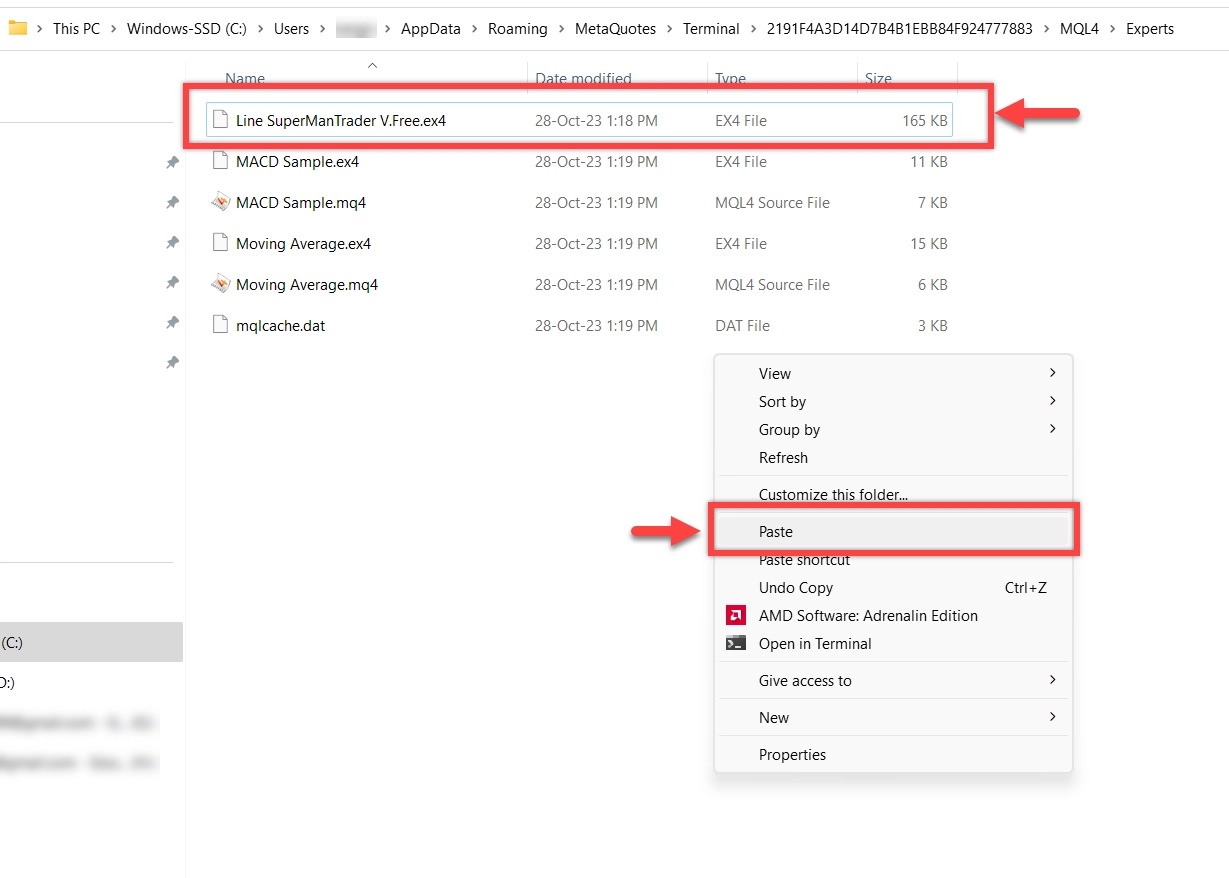This screenshot has width=1229, height=878.
Task: Navigate to MQL4 in the breadcrumb path
Action: pos(1079,28)
